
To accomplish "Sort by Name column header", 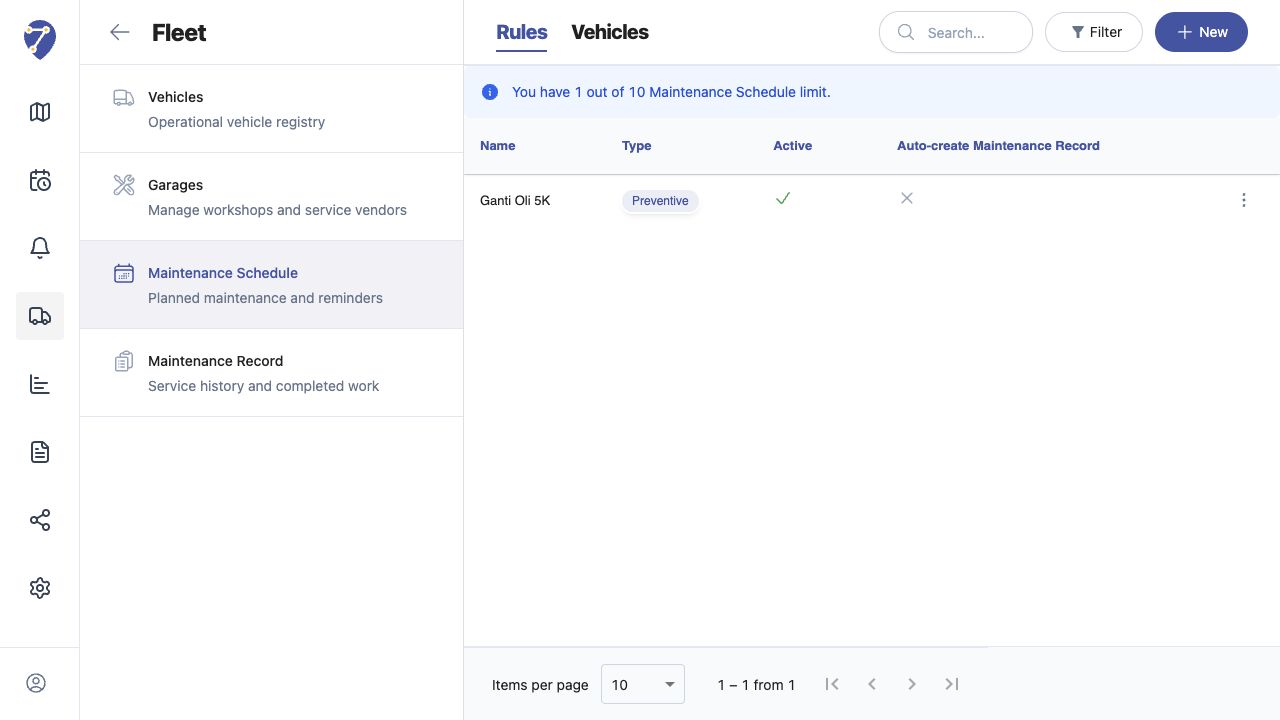I will click(498, 145).
